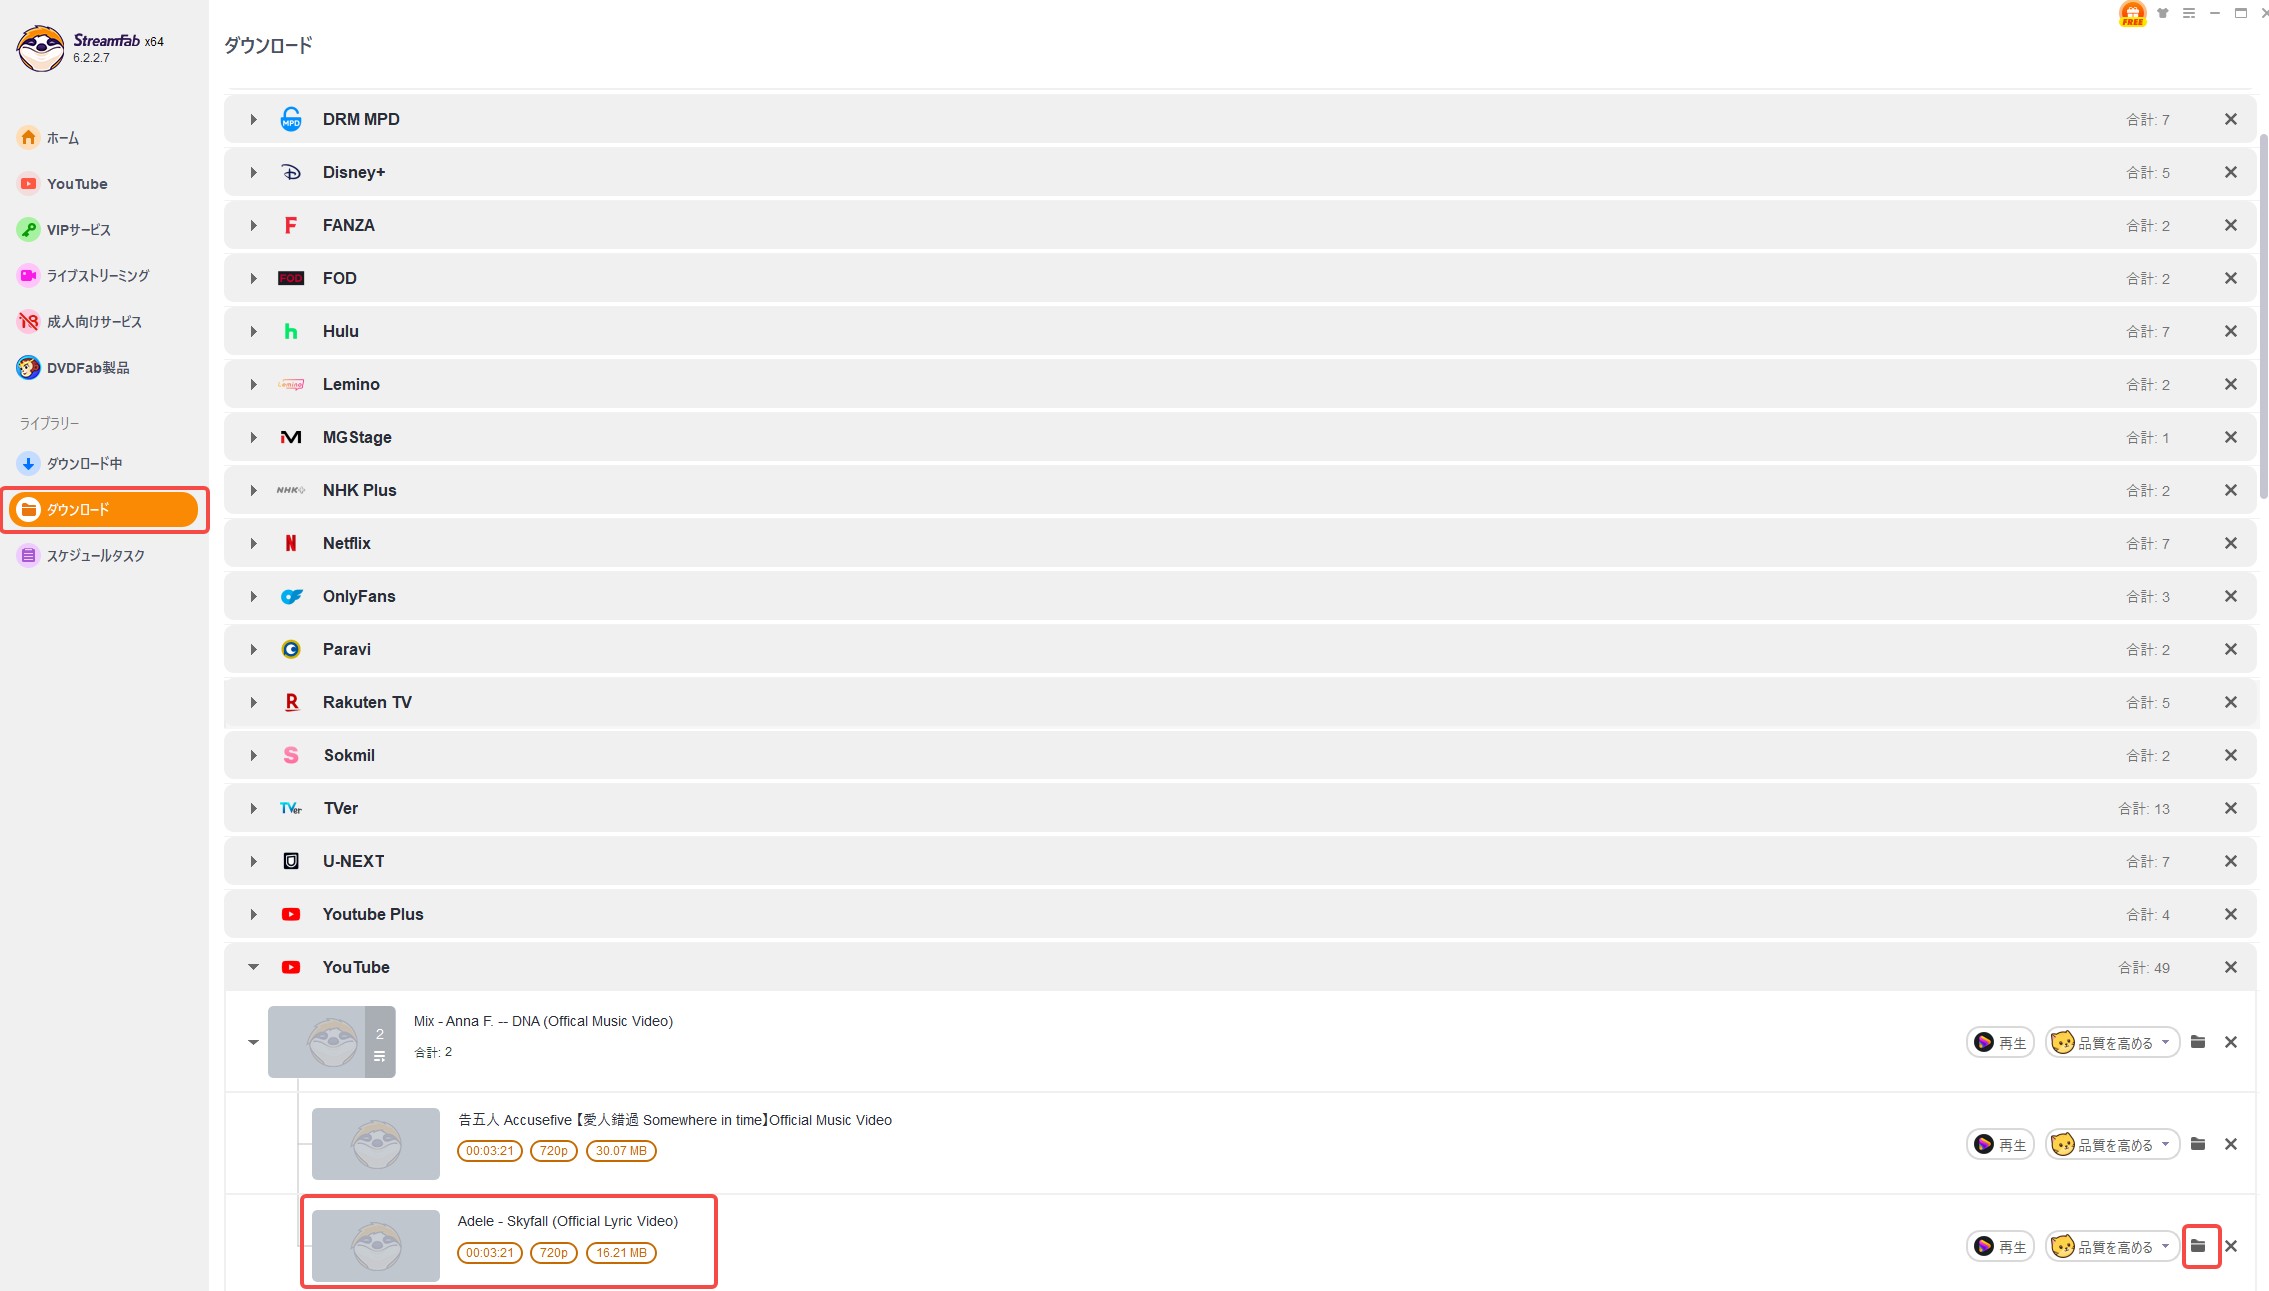Viewport: 2269px width, 1291px height.
Task: Play the Accusefive music video
Action: click(2000, 1144)
